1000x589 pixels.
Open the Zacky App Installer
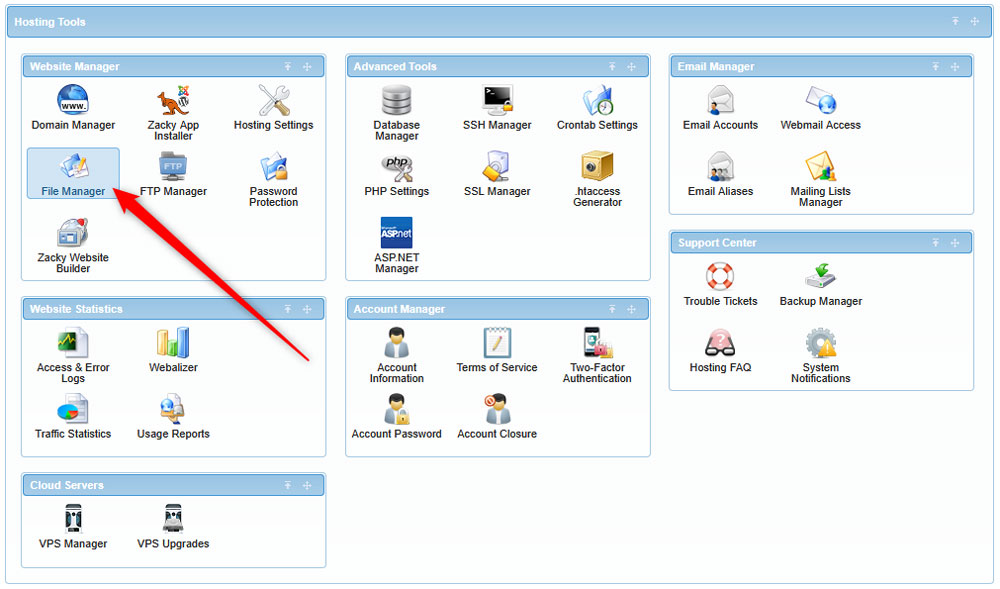[x=173, y=108]
